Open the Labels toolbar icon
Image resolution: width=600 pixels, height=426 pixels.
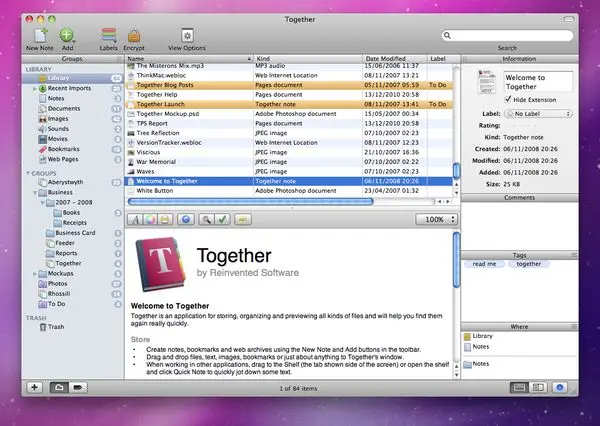tap(109, 35)
